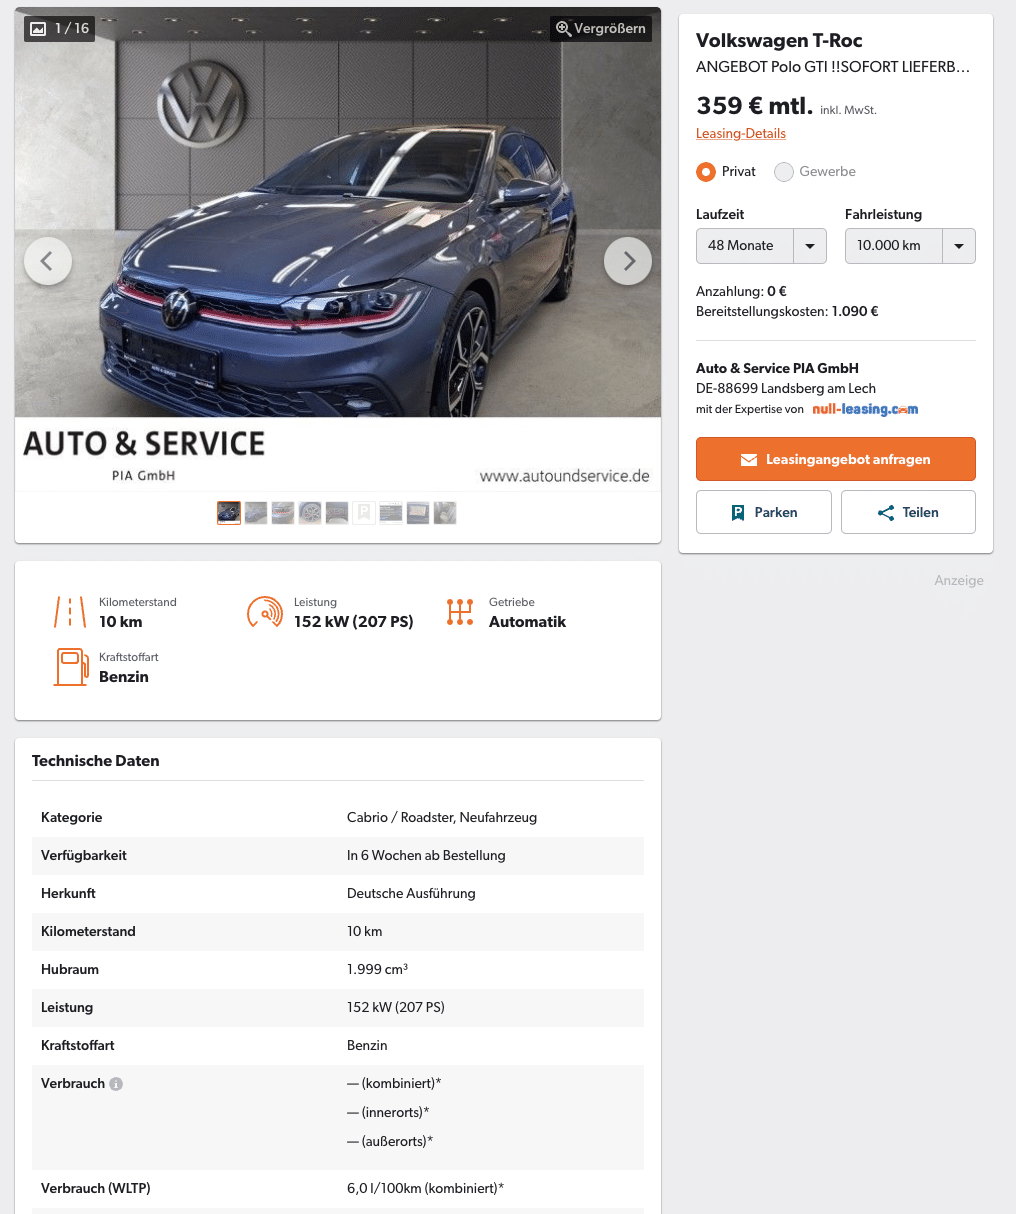
Task: Open the Laufzeit 48 Monate dropdown
Action: [761, 246]
